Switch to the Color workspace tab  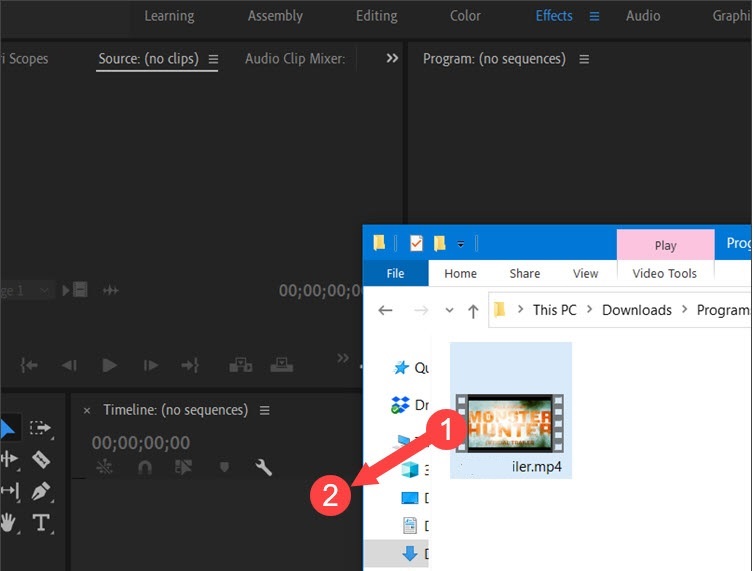(465, 16)
